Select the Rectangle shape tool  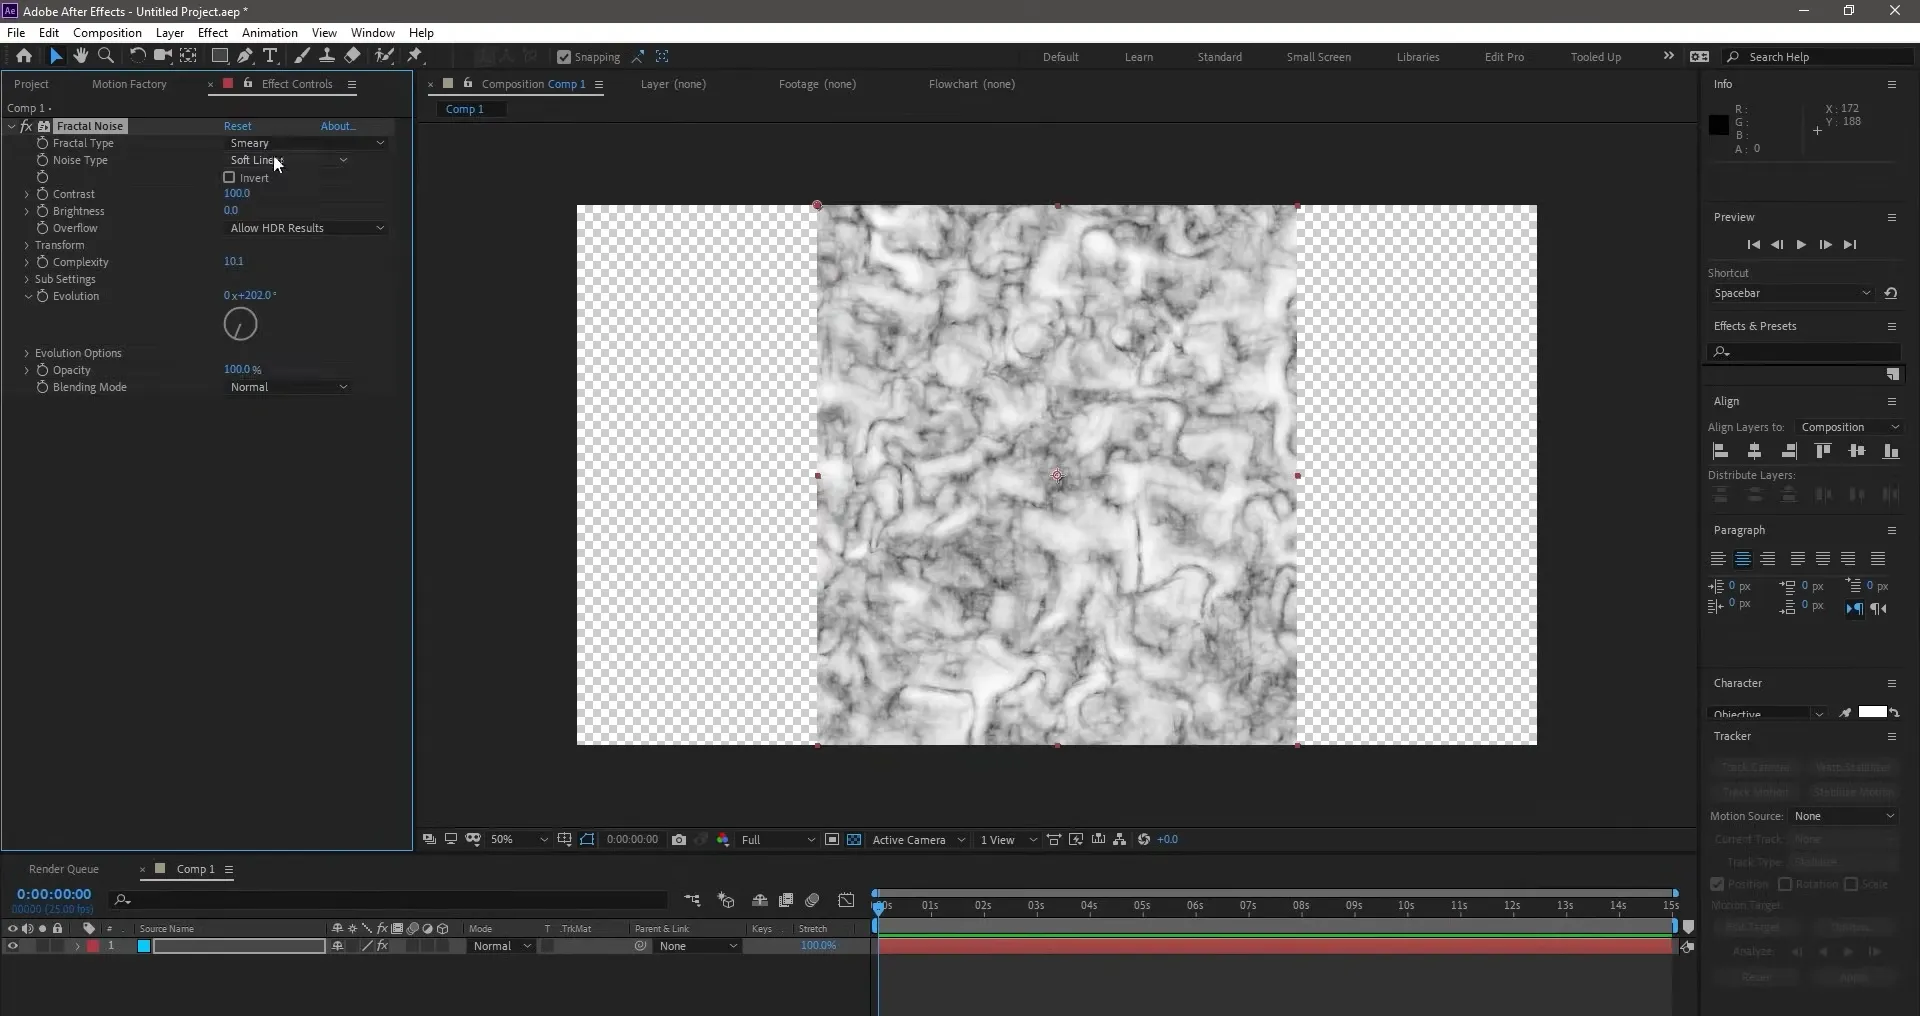[219, 56]
